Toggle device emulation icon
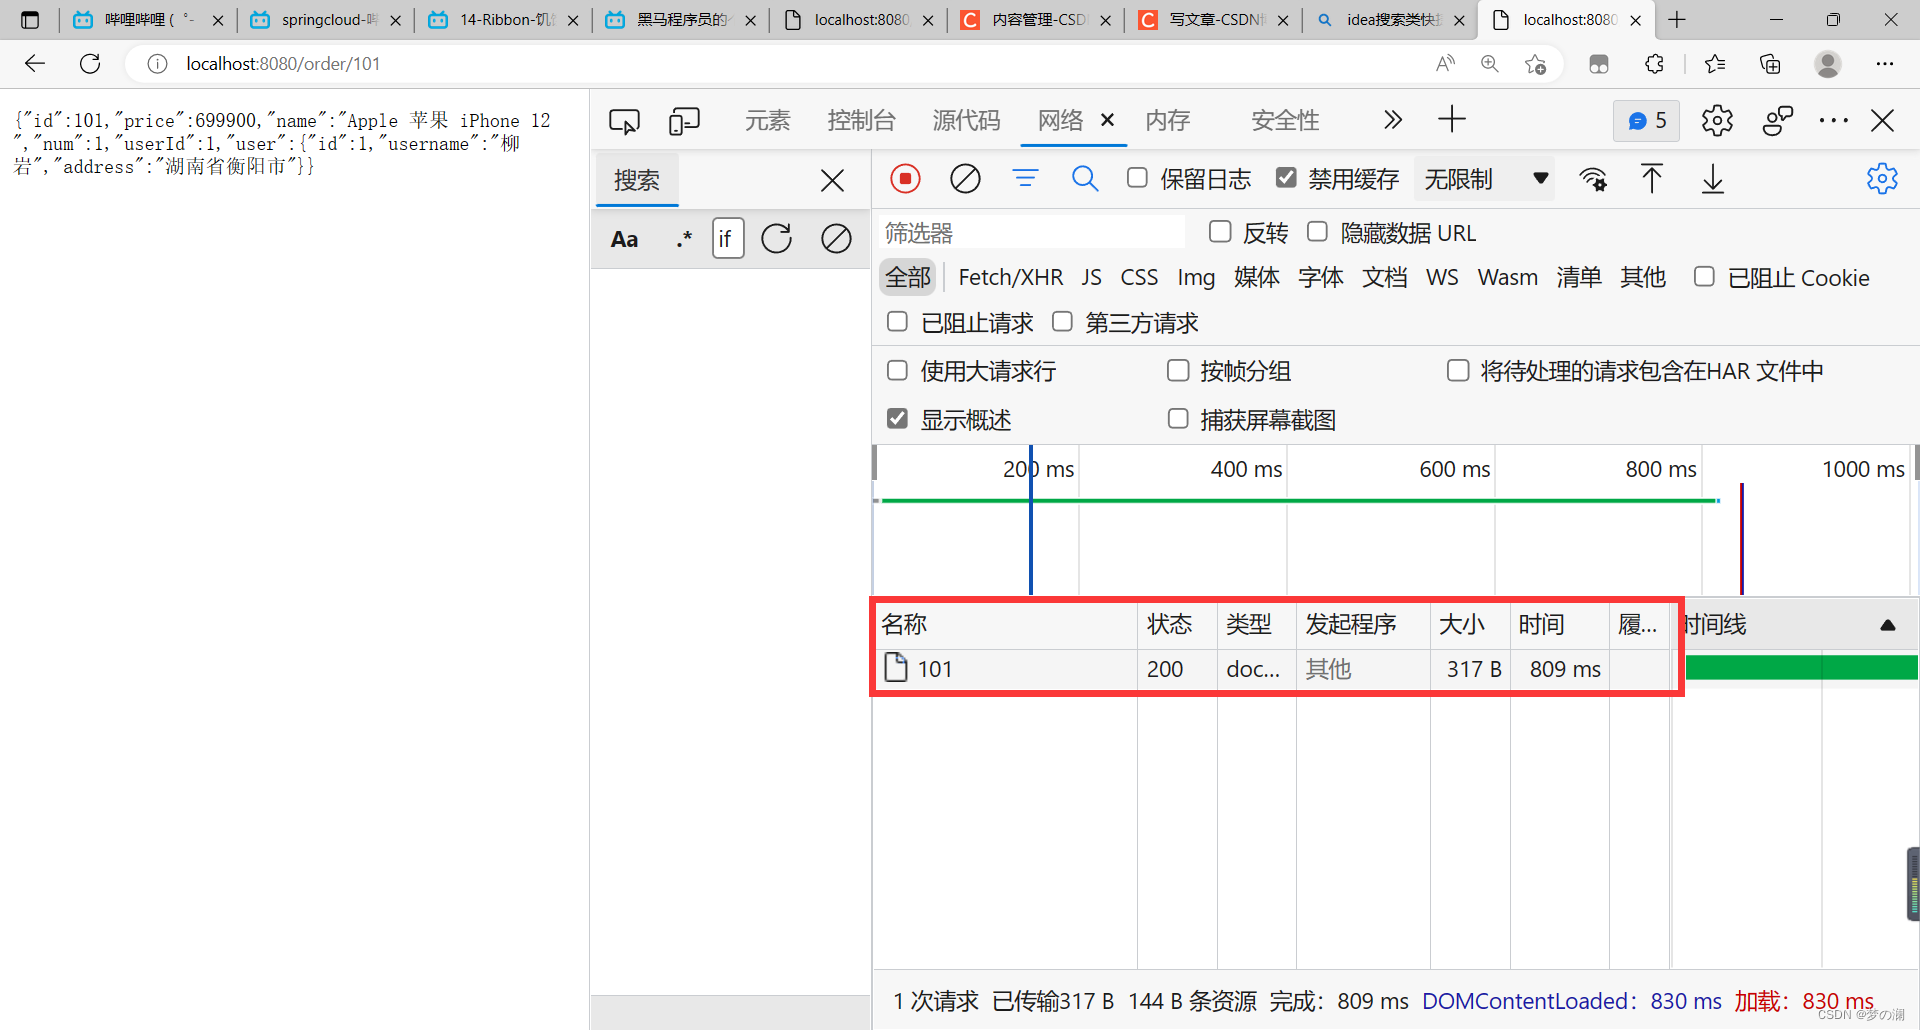1920x1030 pixels. click(x=684, y=122)
